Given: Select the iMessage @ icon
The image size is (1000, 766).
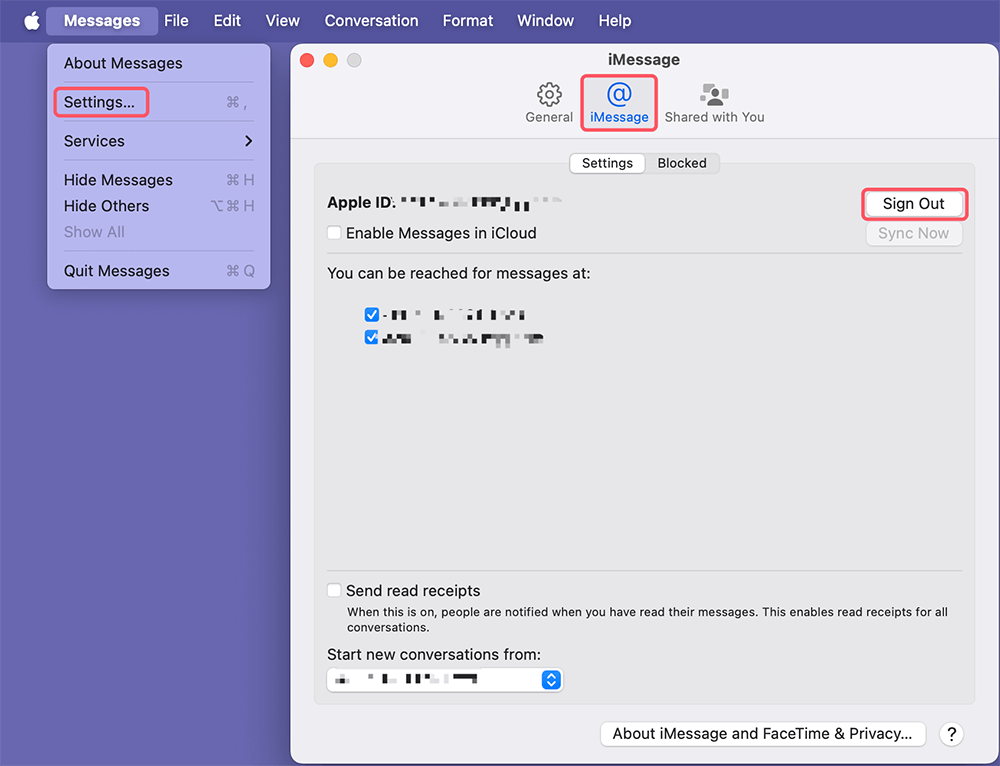Looking at the screenshot, I should click(x=619, y=96).
